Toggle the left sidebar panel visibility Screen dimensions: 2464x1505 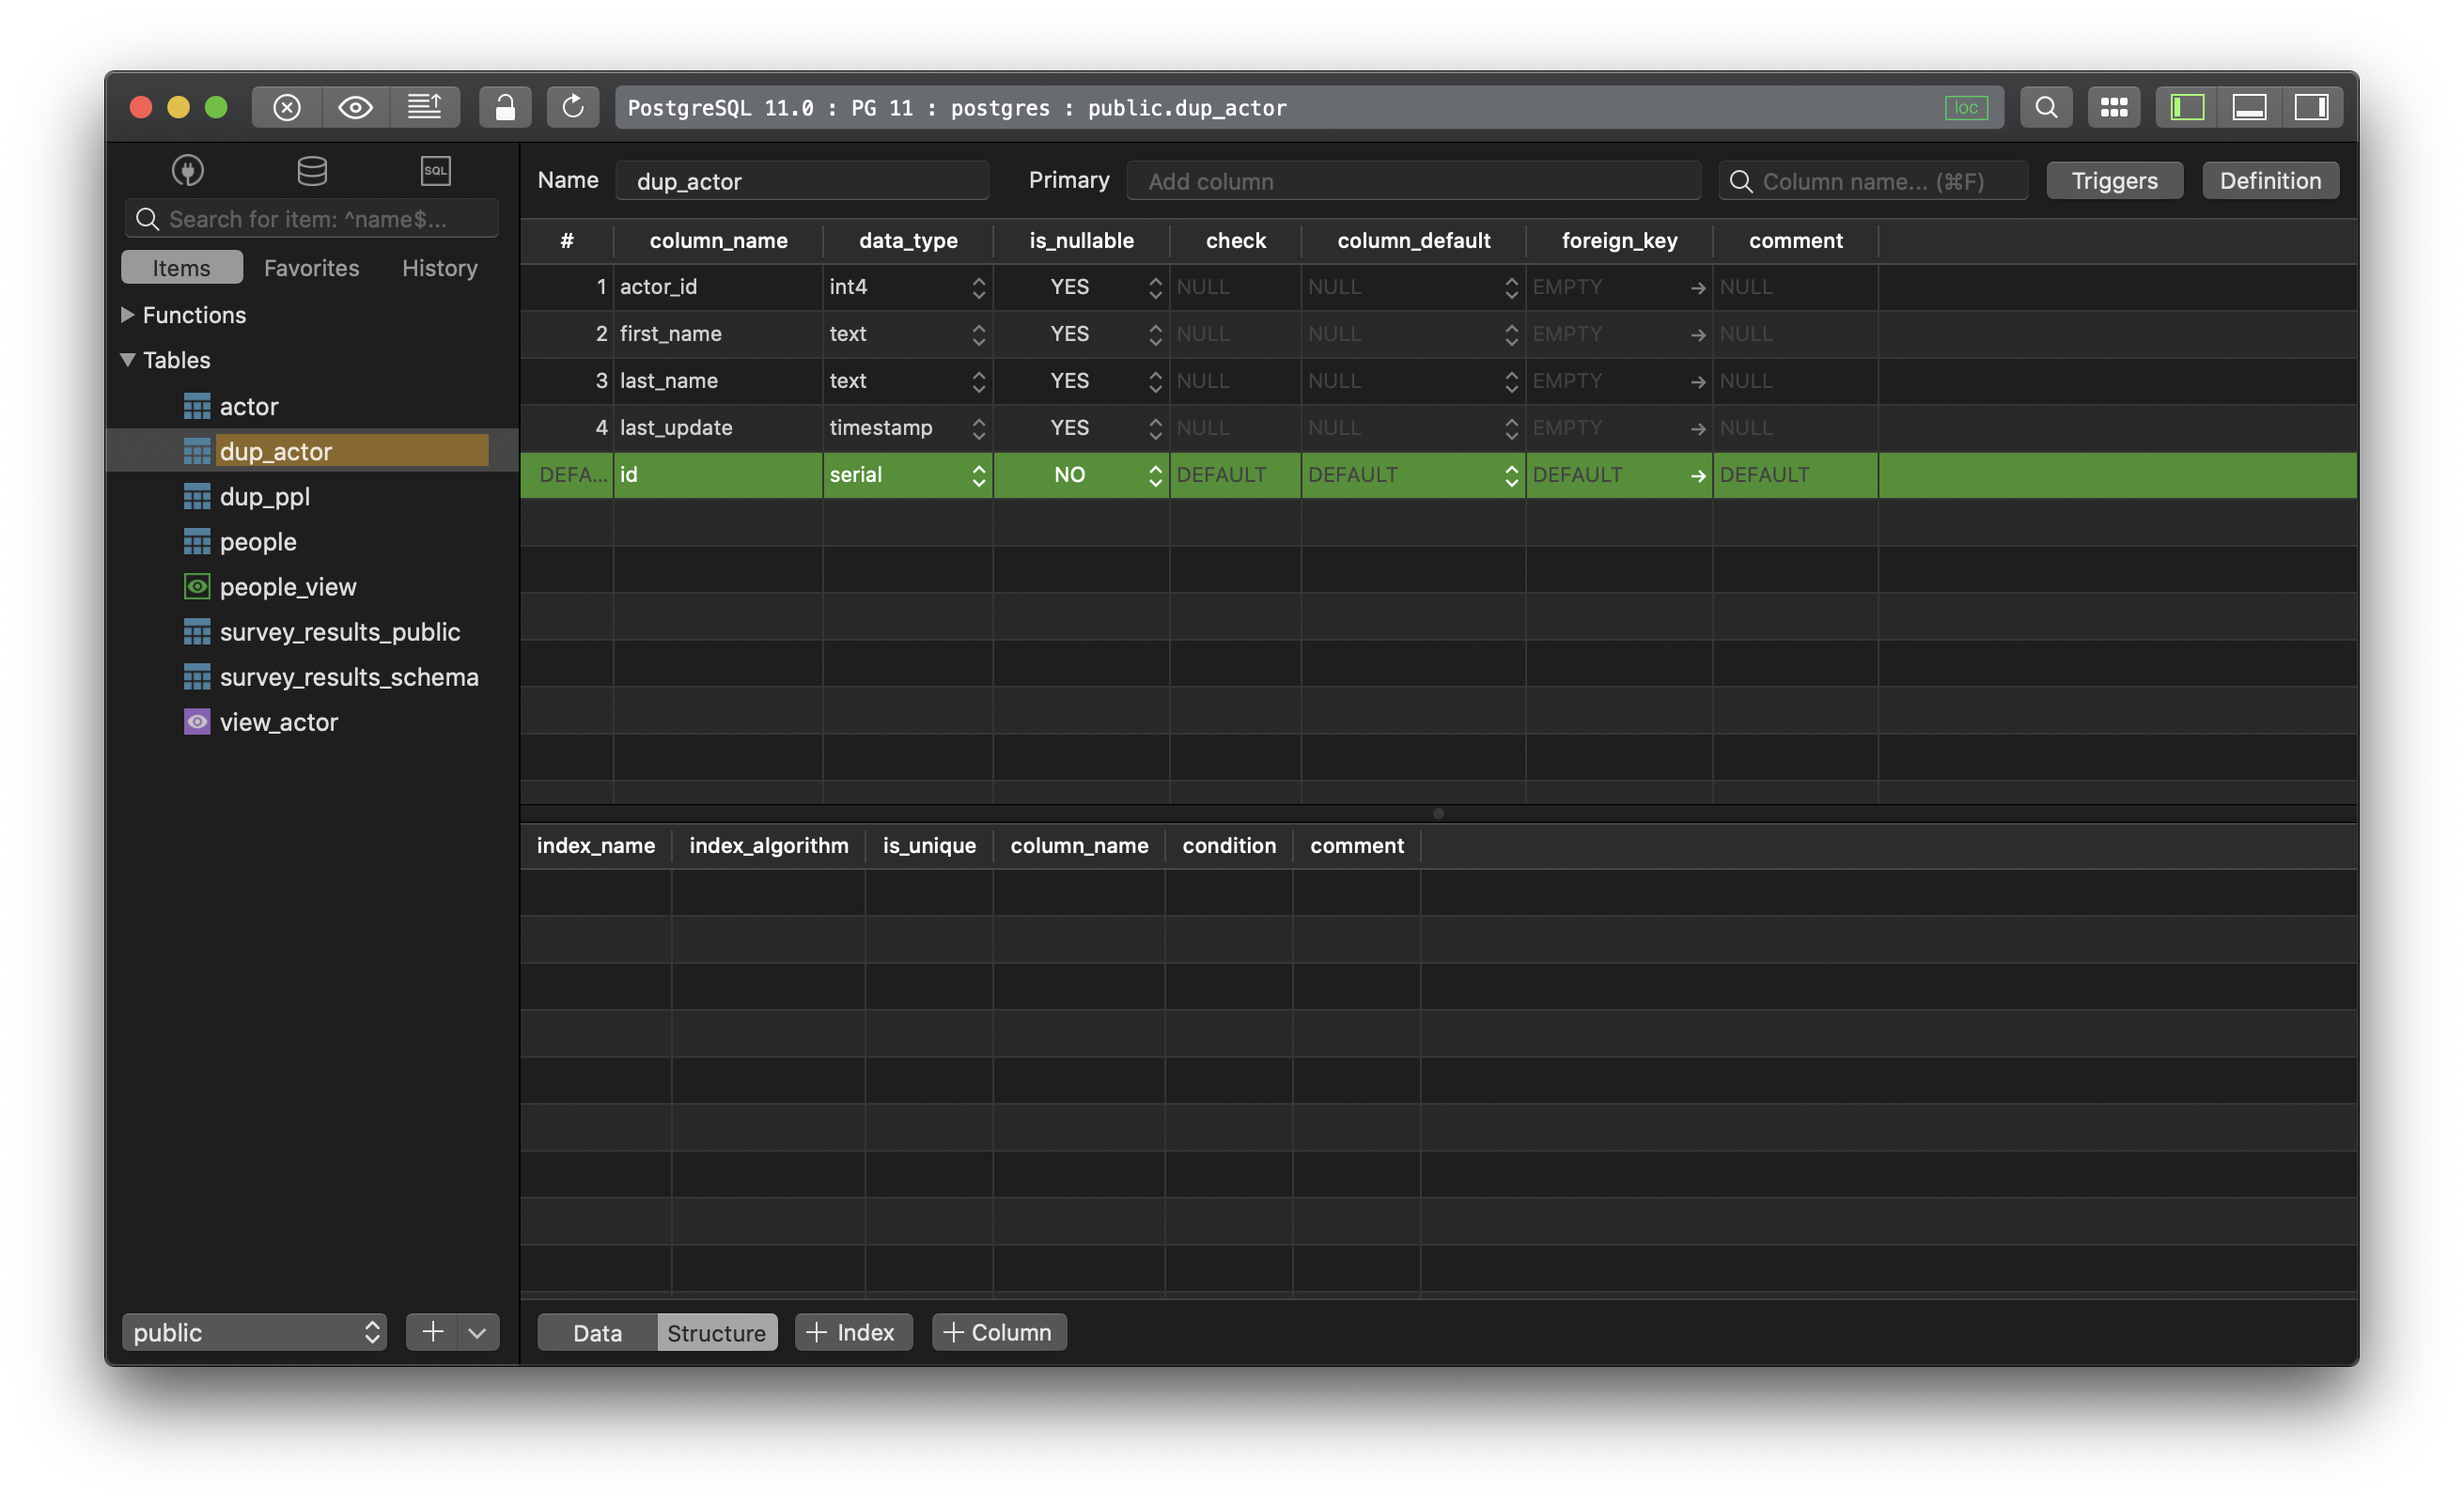coord(2186,107)
